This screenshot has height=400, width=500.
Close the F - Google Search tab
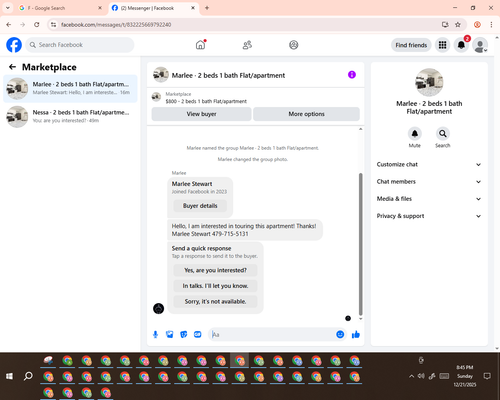(100, 8)
